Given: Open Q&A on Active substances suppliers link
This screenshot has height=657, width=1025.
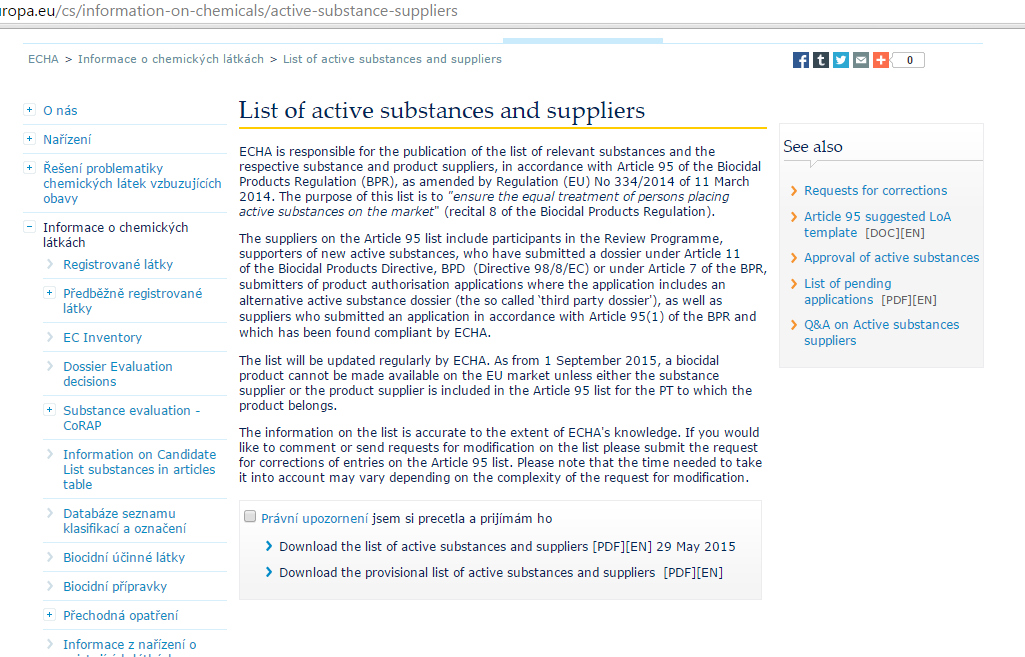Looking at the screenshot, I should [882, 332].
